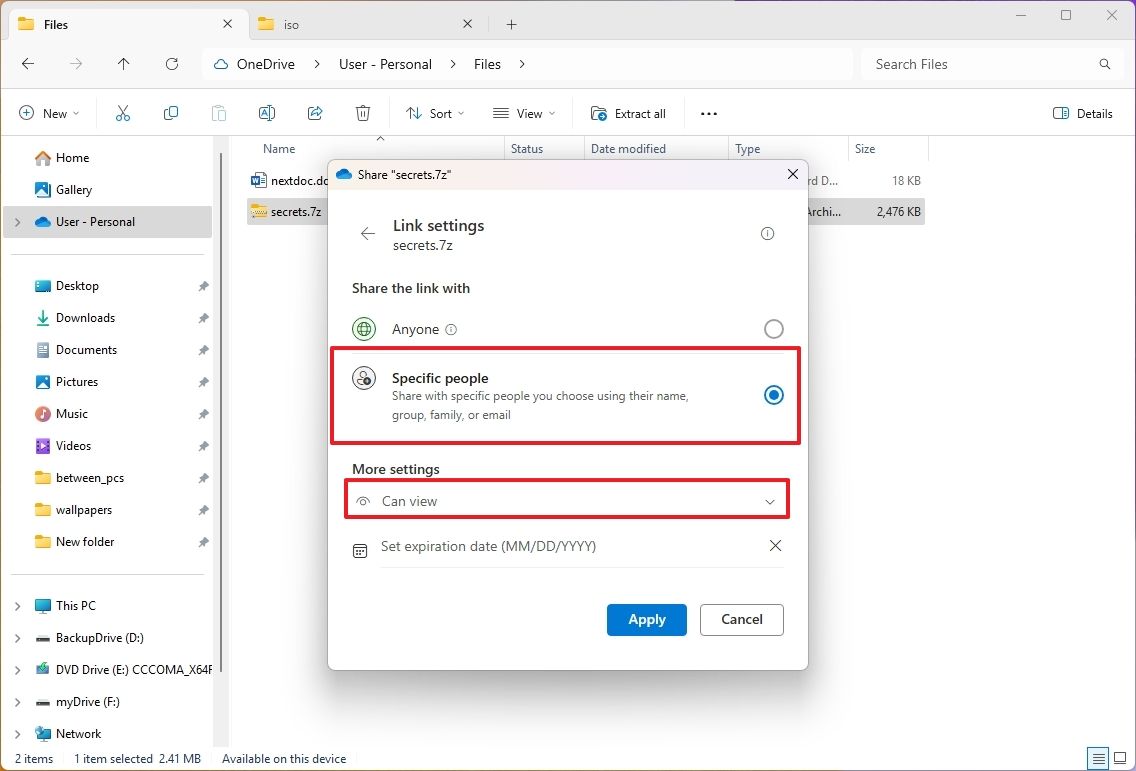Choose Specific people for link sharing

(773, 395)
